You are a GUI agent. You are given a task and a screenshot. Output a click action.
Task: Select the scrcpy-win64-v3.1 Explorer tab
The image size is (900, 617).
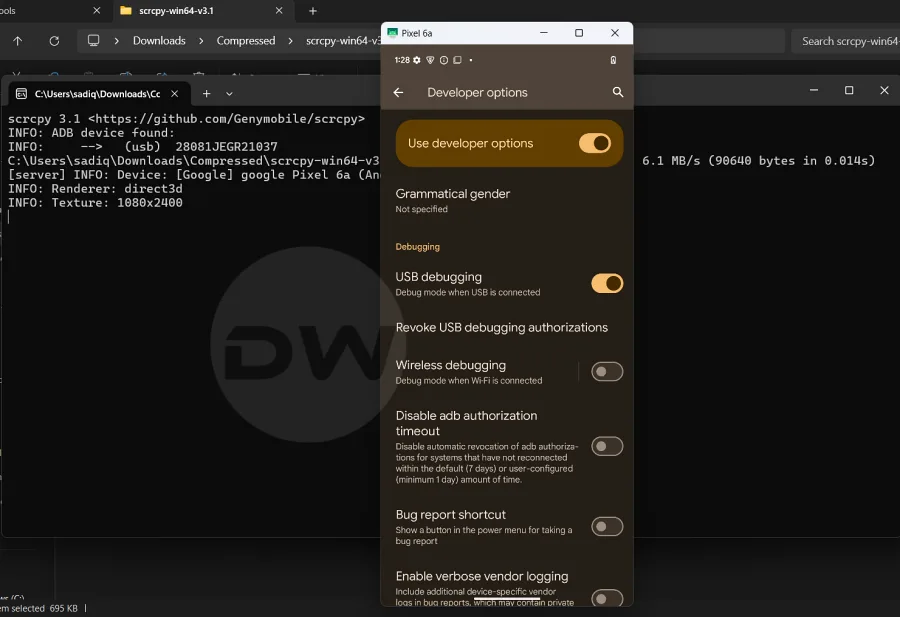(176, 11)
